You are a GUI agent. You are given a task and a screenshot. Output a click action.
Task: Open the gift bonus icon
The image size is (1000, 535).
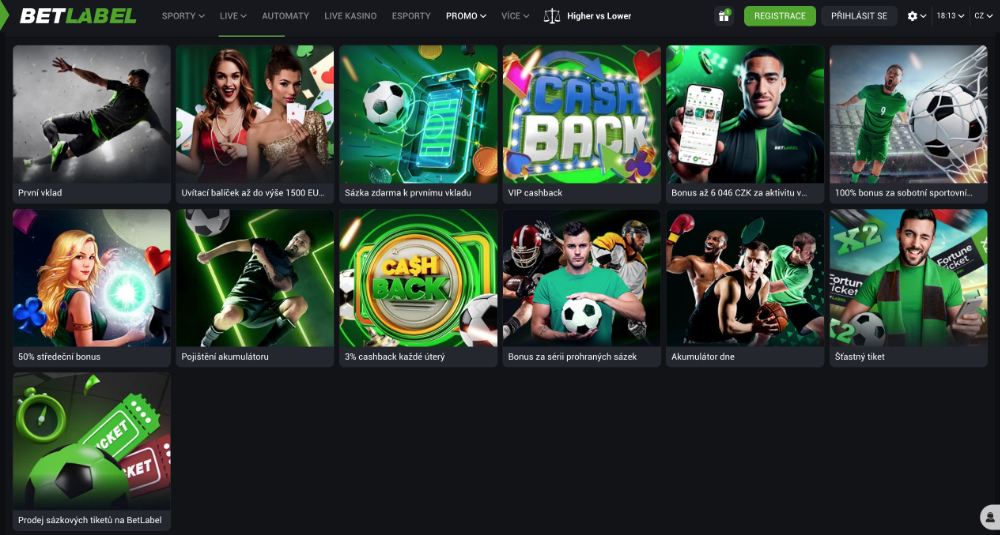point(724,16)
